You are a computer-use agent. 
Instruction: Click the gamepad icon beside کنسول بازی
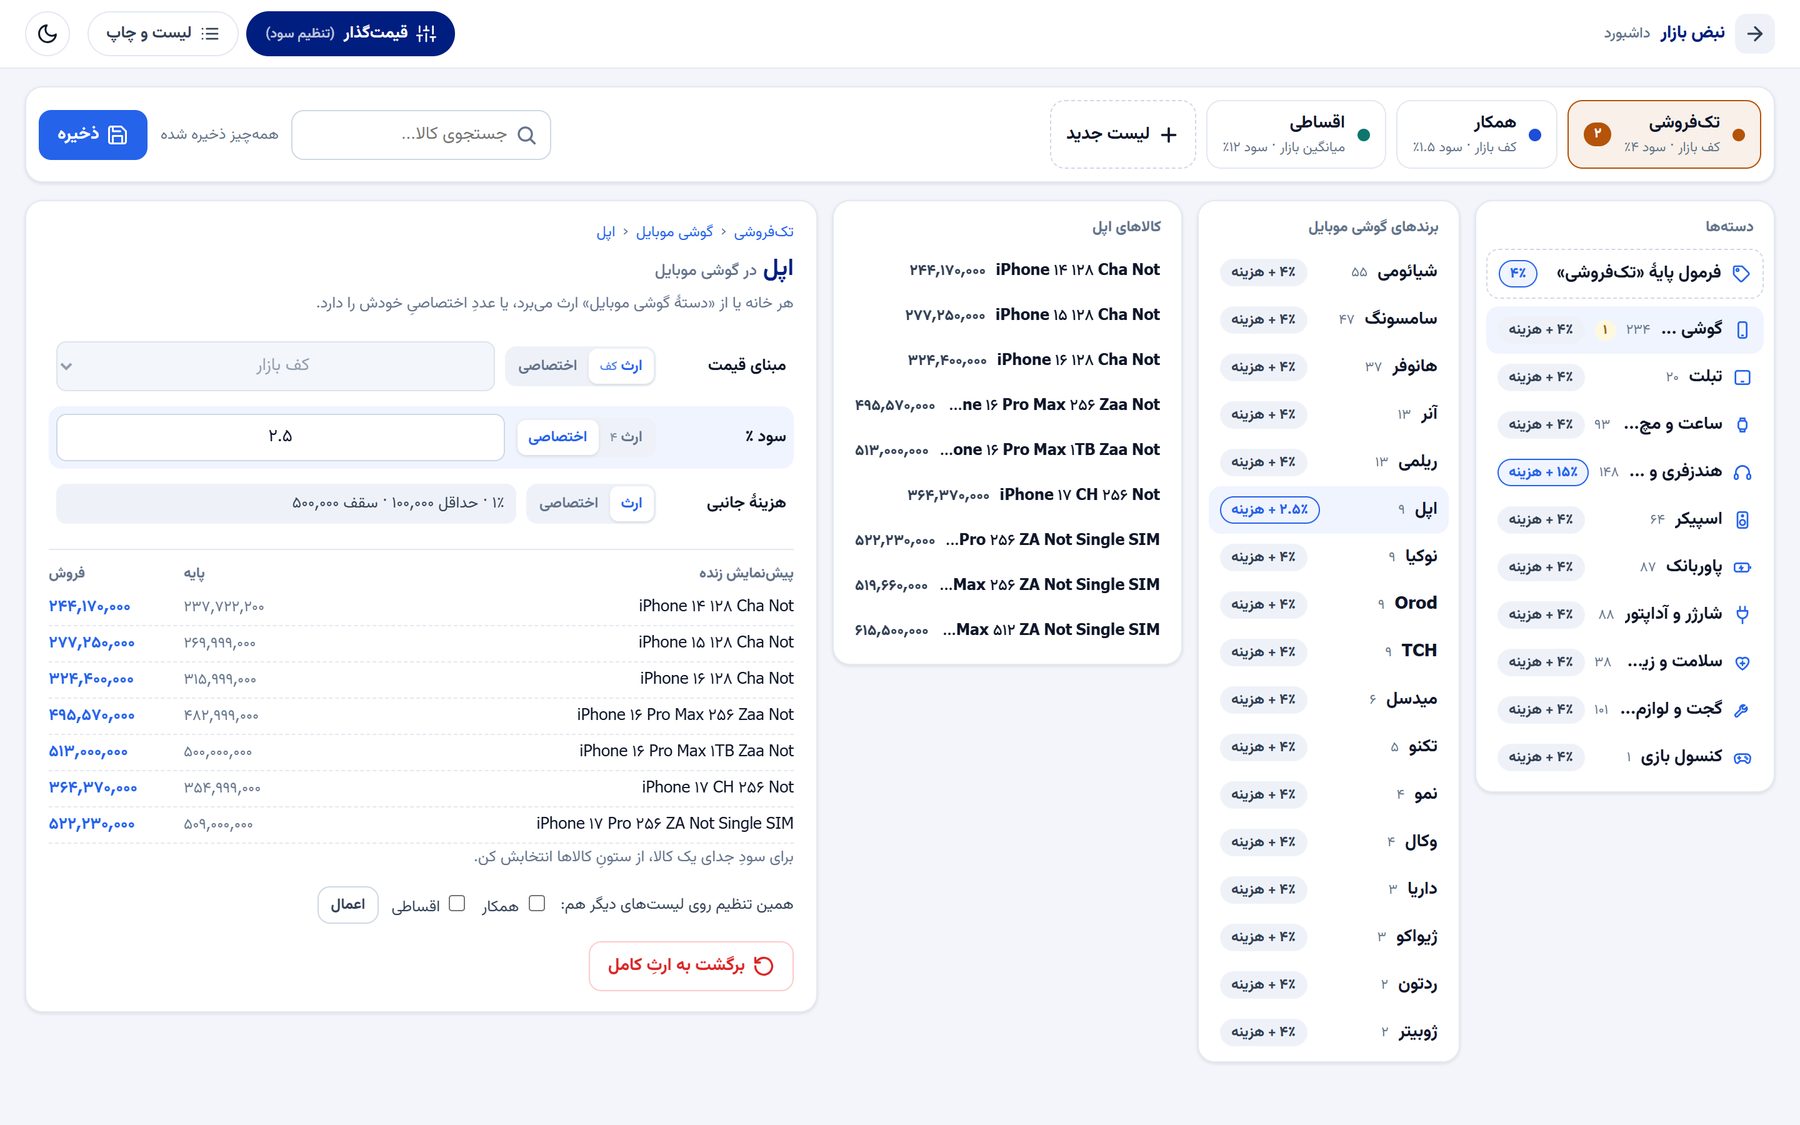click(x=1742, y=757)
